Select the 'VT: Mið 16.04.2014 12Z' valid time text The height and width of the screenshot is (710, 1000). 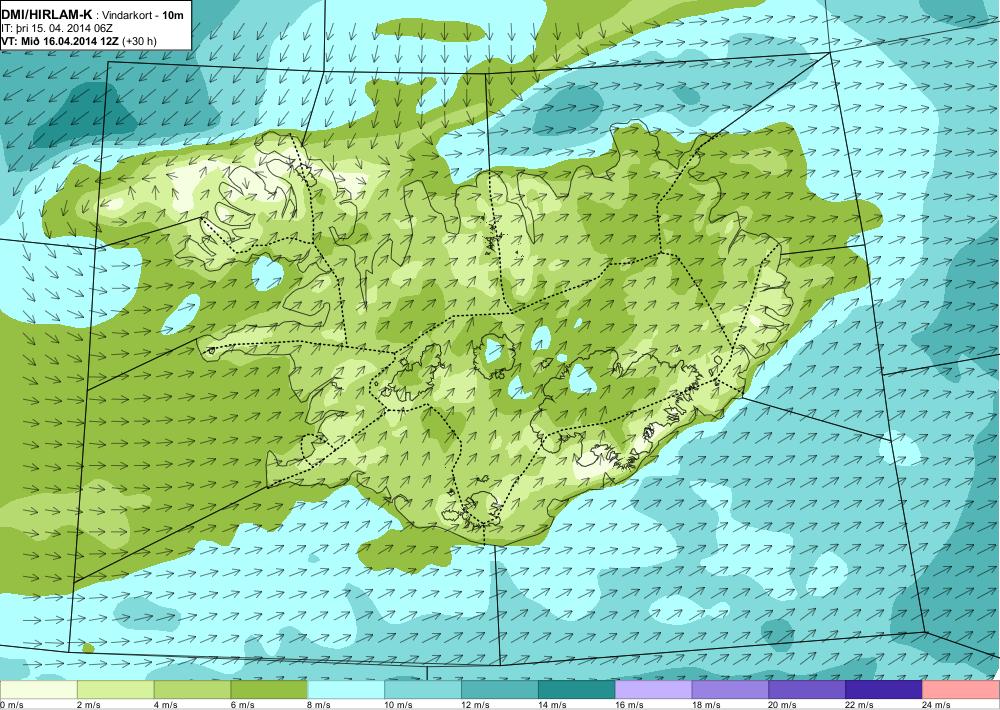(61, 41)
